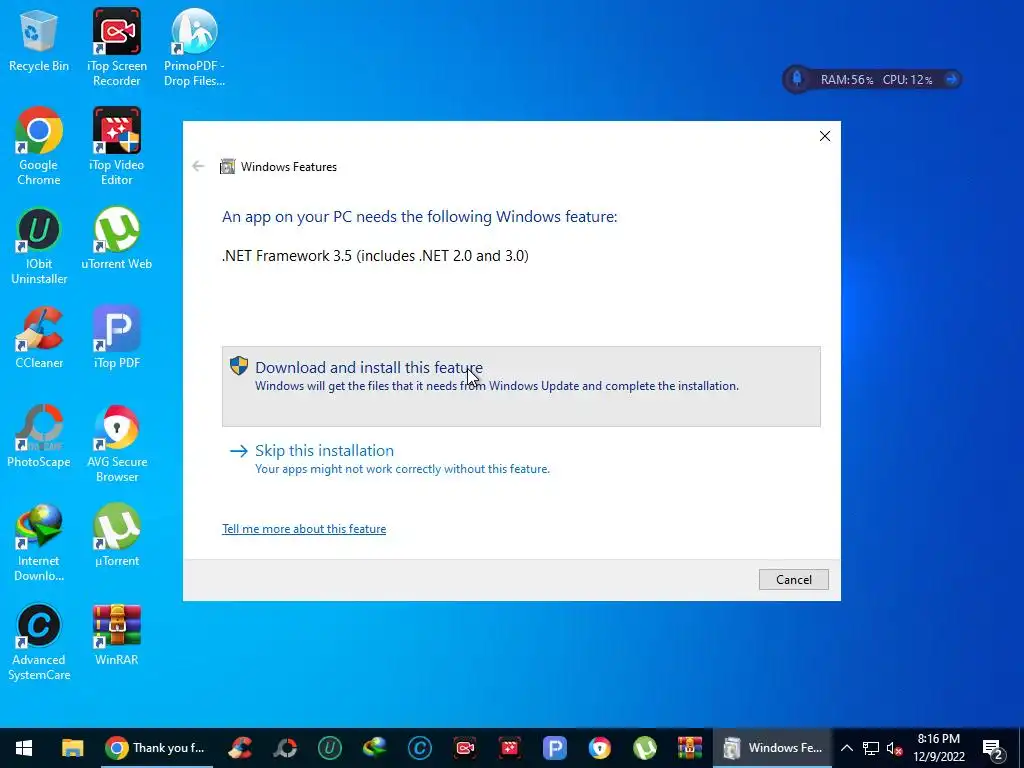The height and width of the screenshot is (768, 1024).
Task: Select the uTorrent Web desktop icon
Action: (x=116, y=238)
